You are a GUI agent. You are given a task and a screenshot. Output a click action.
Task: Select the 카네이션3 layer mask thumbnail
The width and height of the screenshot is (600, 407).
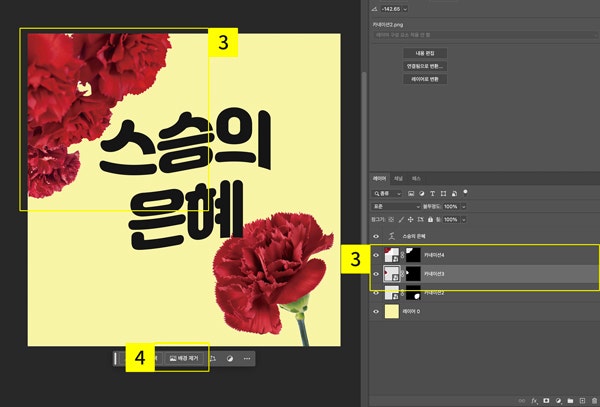coord(413,273)
